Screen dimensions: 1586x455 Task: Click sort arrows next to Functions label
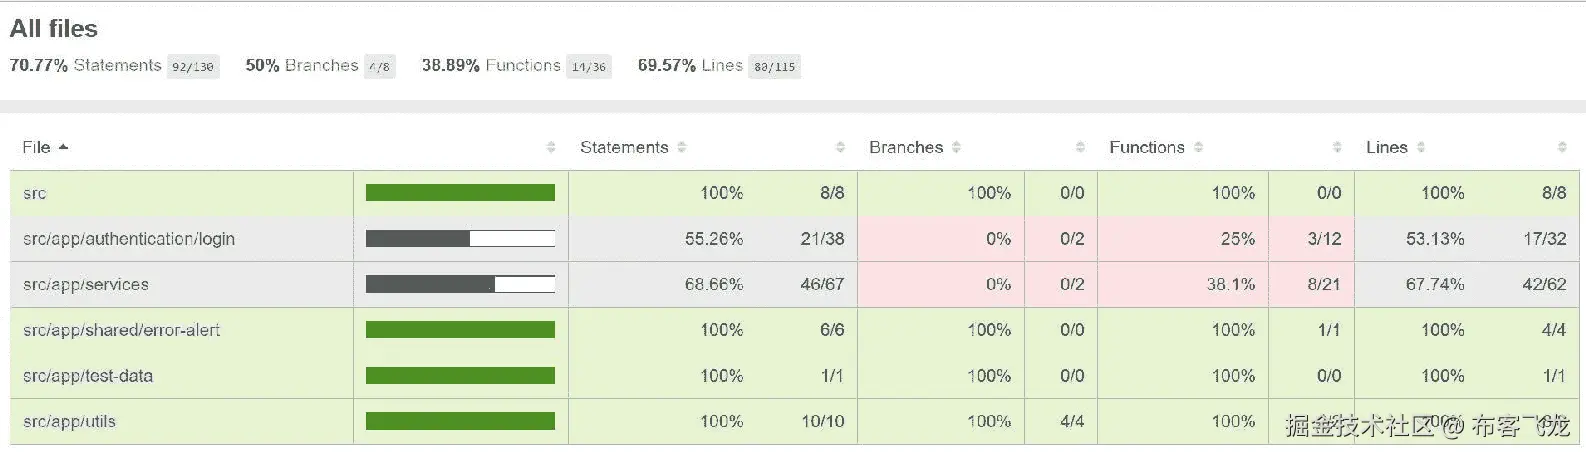(x=1198, y=147)
